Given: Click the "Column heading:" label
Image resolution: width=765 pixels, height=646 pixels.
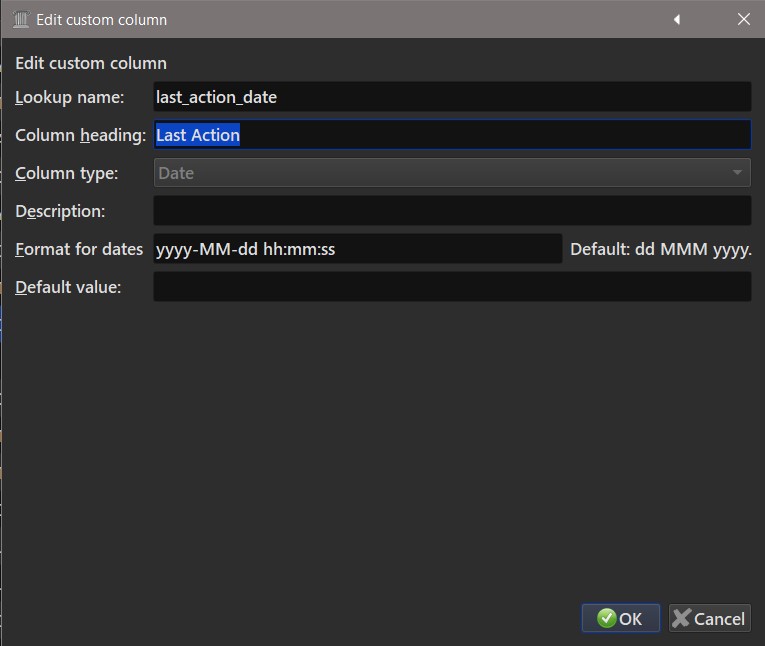Looking at the screenshot, I should (x=81, y=135).
